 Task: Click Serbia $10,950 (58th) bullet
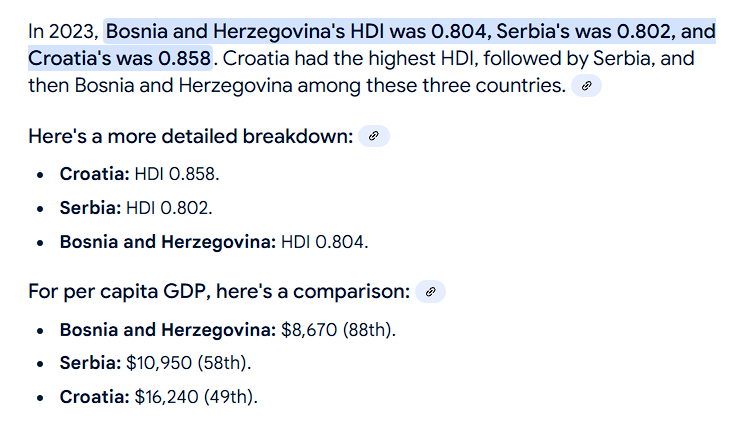tap(155, 363)
